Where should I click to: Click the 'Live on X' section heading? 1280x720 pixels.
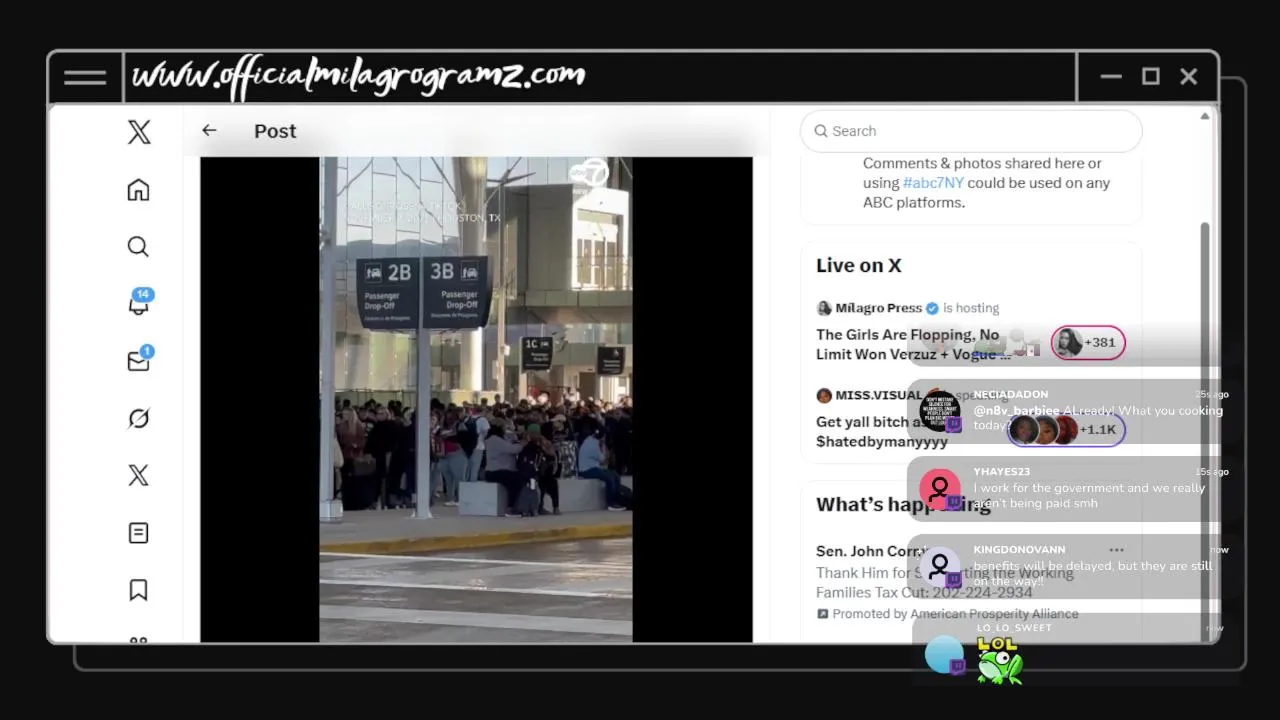(x=858, y=265)
